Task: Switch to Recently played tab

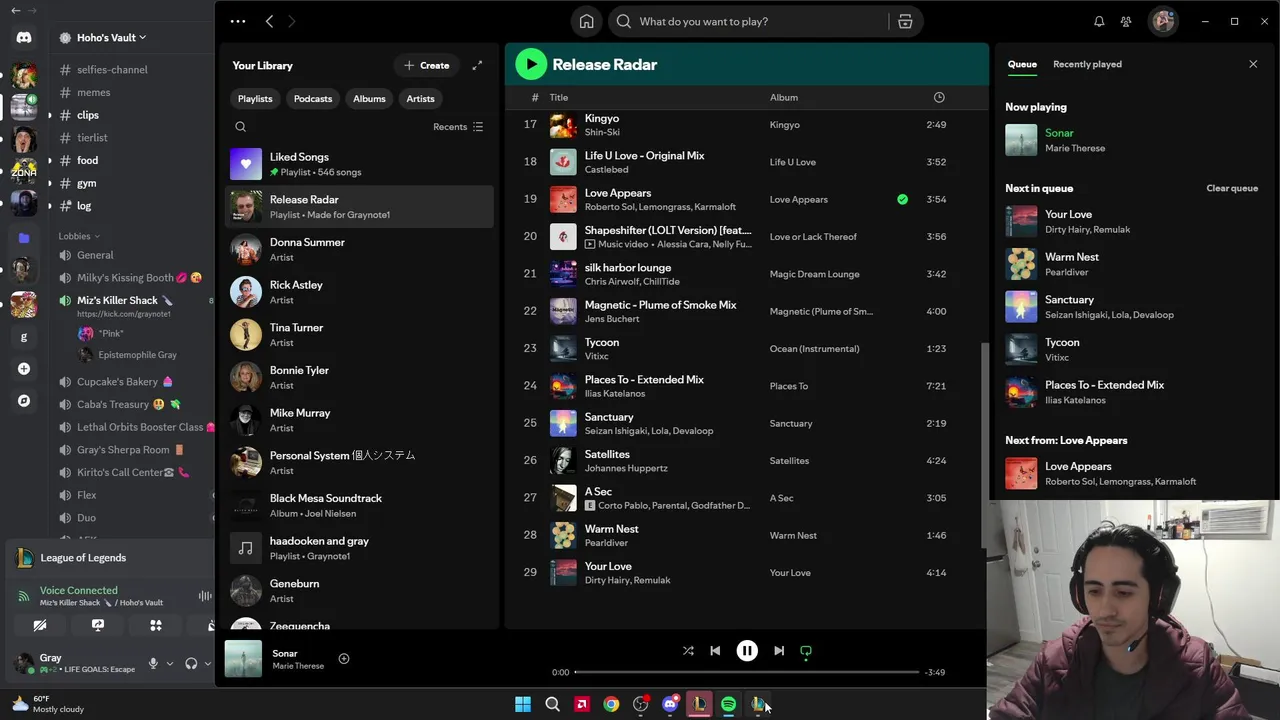Action: point(1087,64)
